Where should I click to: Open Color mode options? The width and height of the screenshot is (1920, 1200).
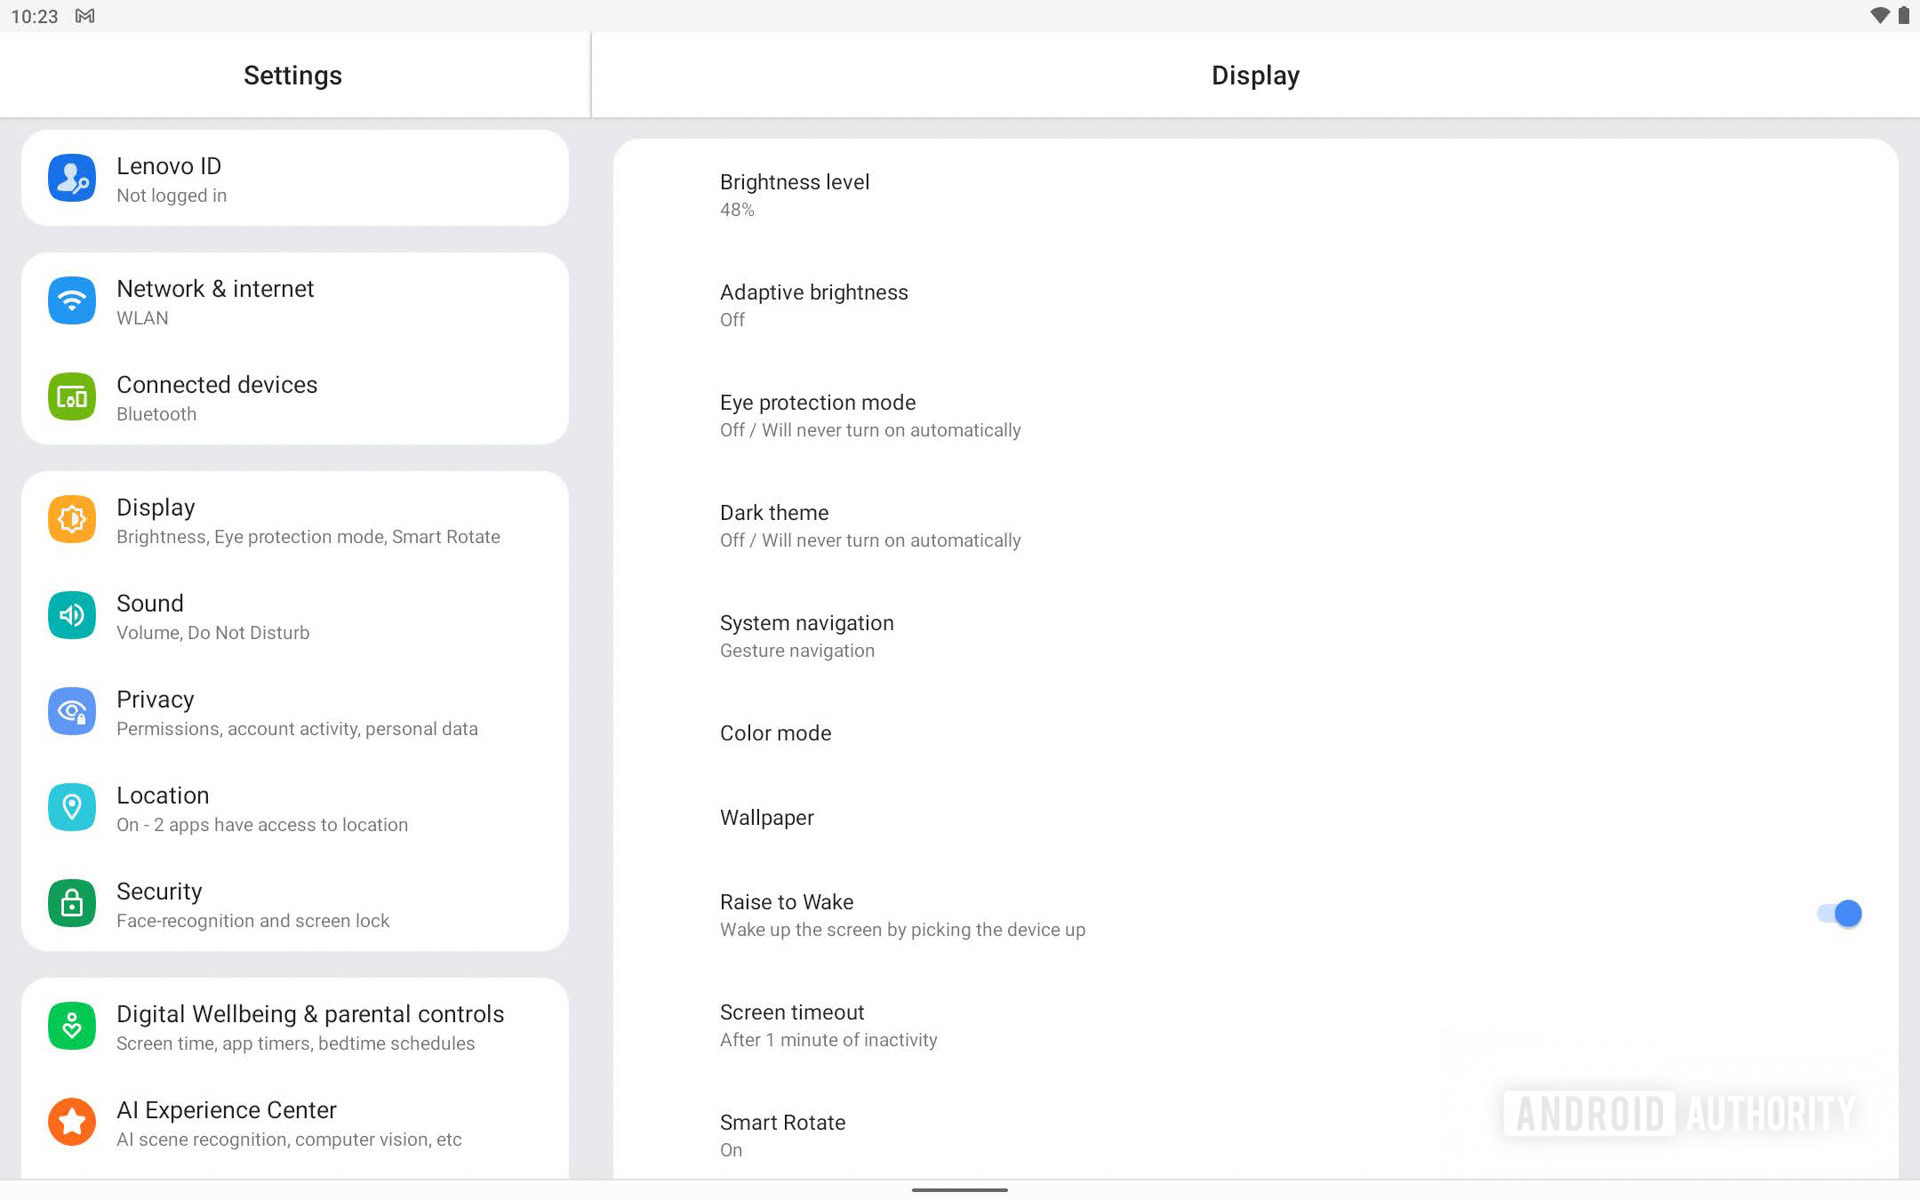pyautogui.click(x=776, y=734)
